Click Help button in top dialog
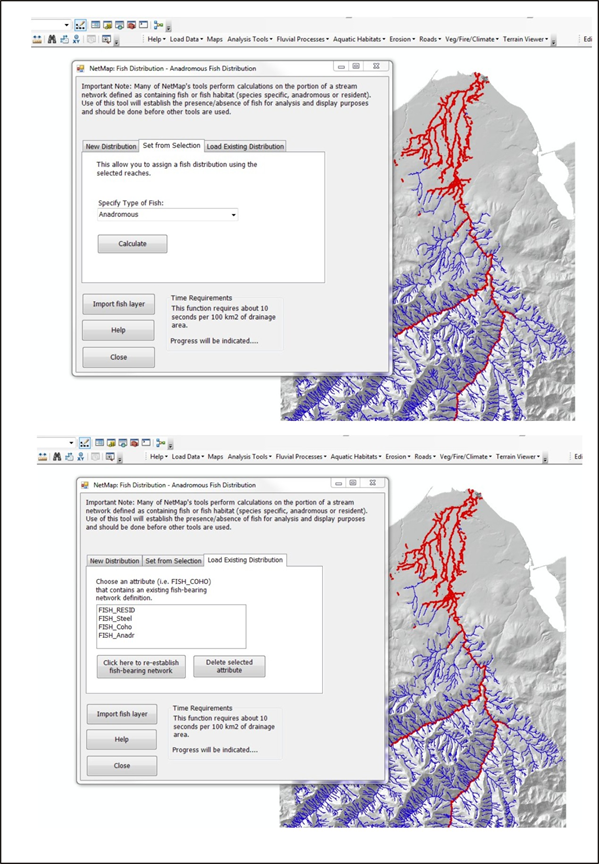This screenshot has width=599, height=864. 118,331
